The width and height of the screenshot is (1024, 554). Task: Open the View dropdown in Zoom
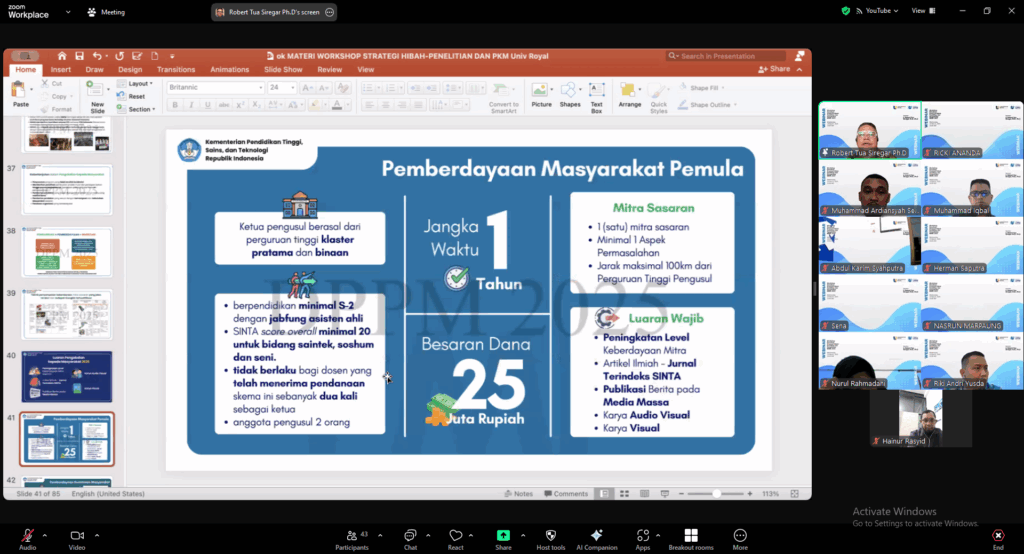click(x=921, y=11)
